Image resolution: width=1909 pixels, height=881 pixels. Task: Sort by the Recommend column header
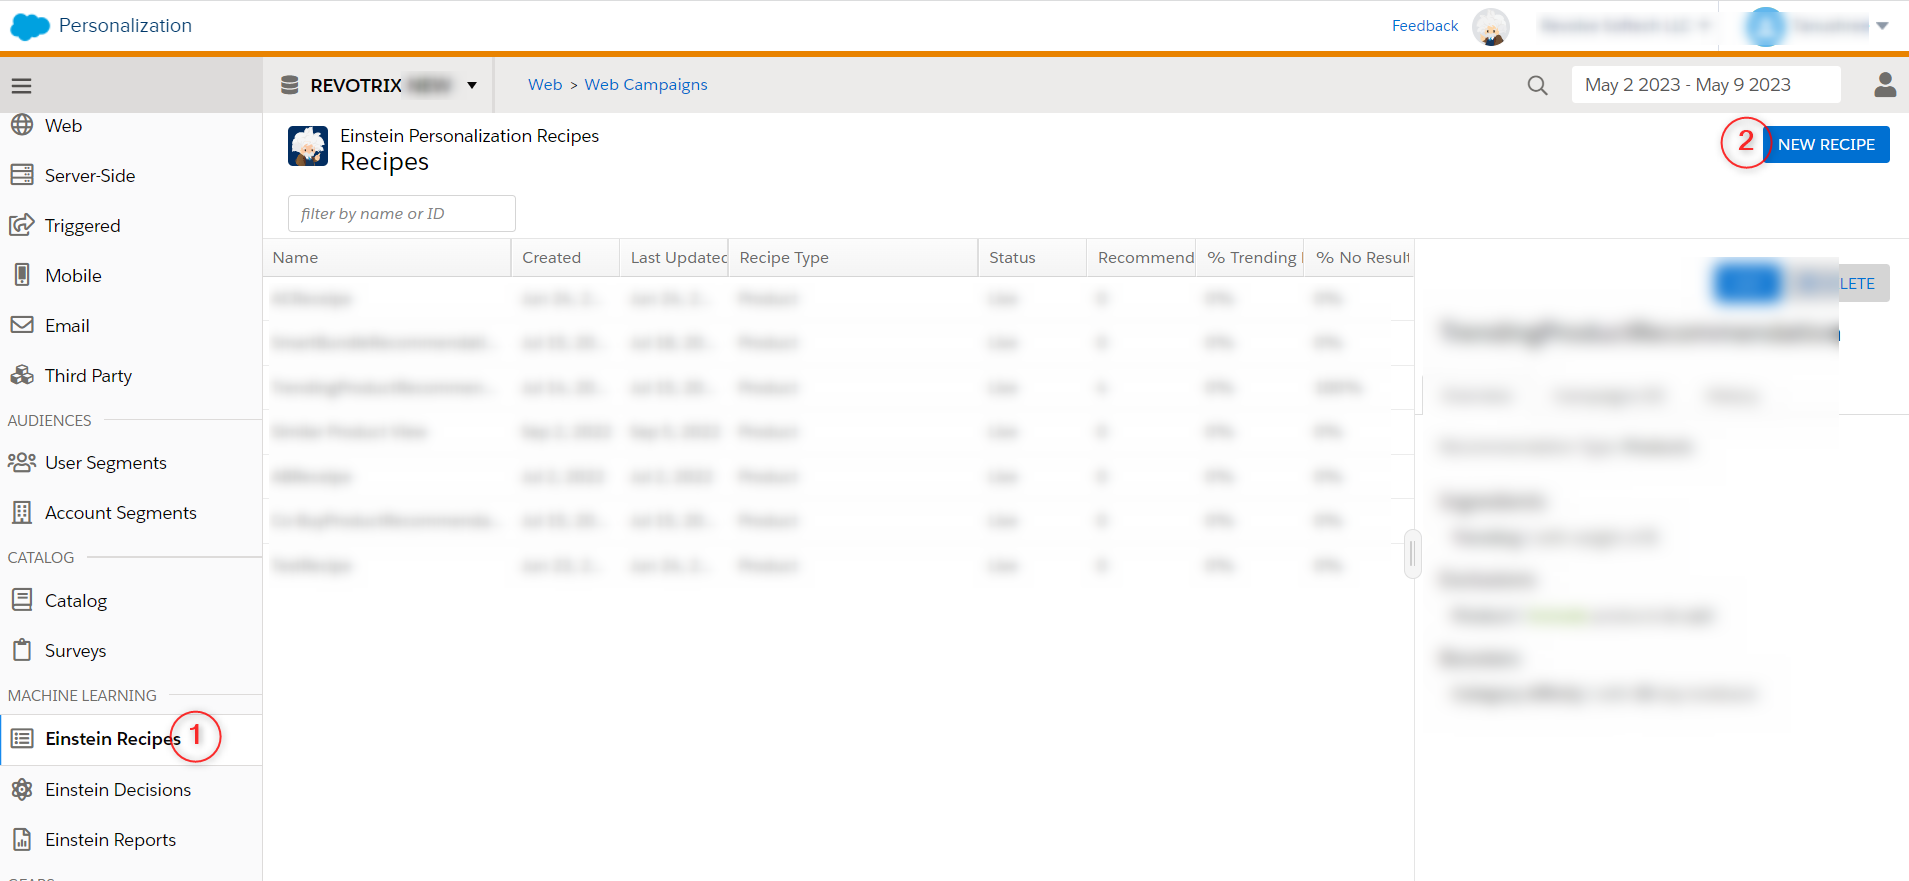pyautogui.click(x=1141, y=257)
